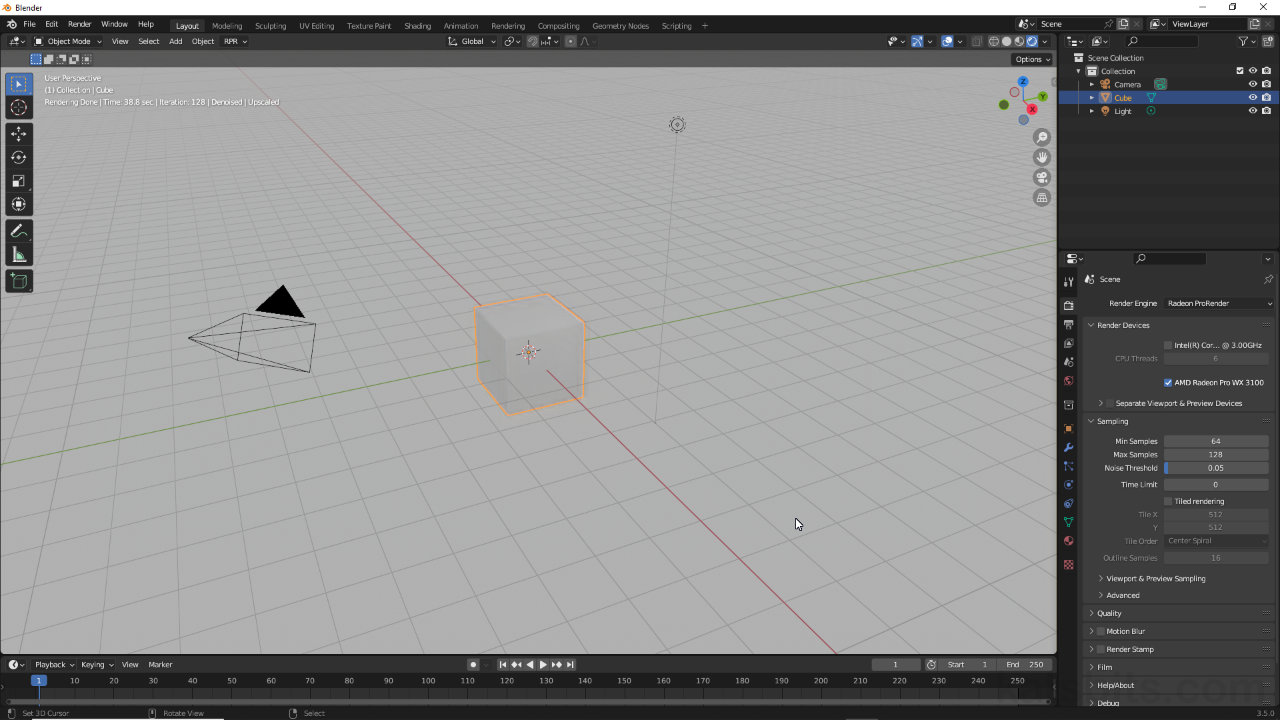Open the viewport Options button

pos(1030,59)
